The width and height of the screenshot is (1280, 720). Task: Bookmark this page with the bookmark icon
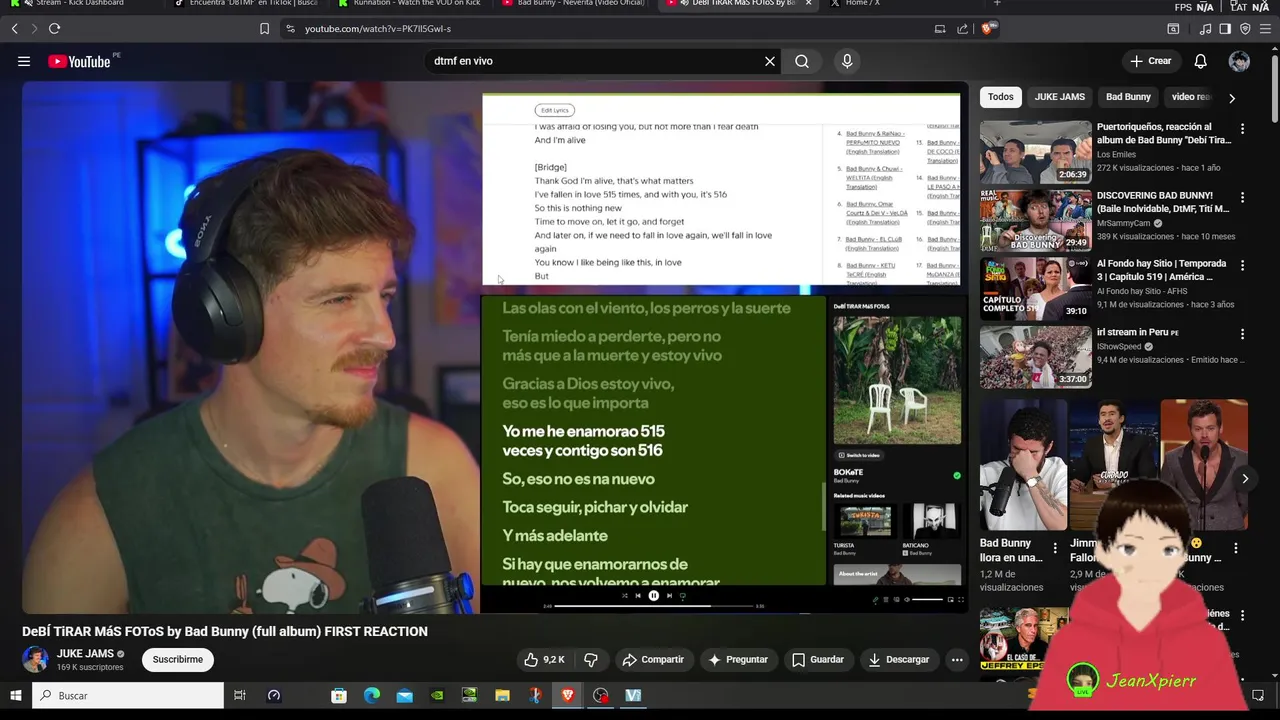[264, 29]
